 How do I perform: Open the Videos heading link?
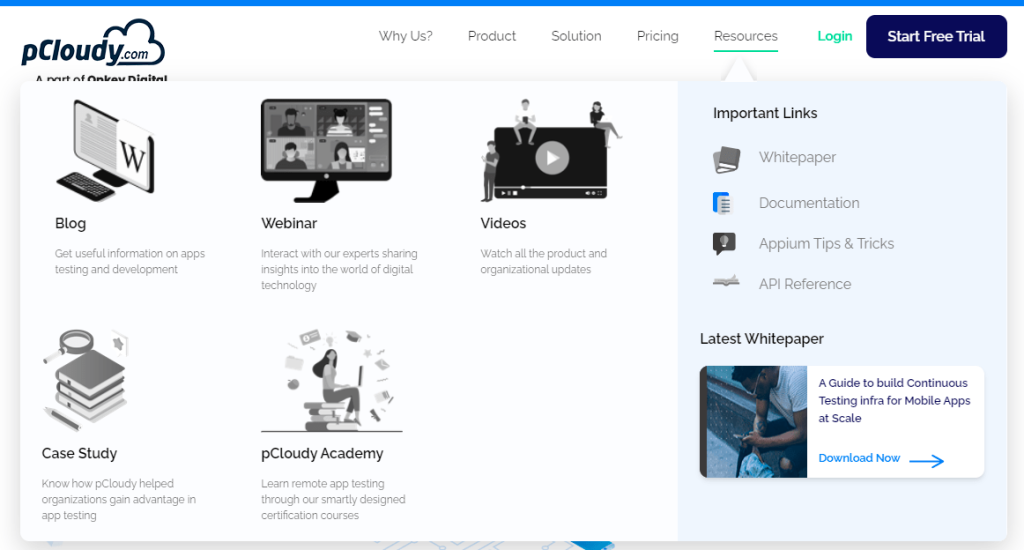[x=503, y=223]
